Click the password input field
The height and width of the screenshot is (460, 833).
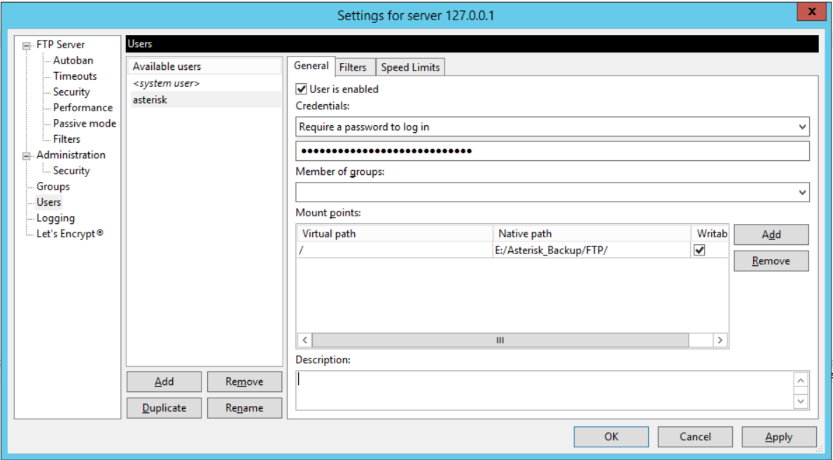click(552, 151)
